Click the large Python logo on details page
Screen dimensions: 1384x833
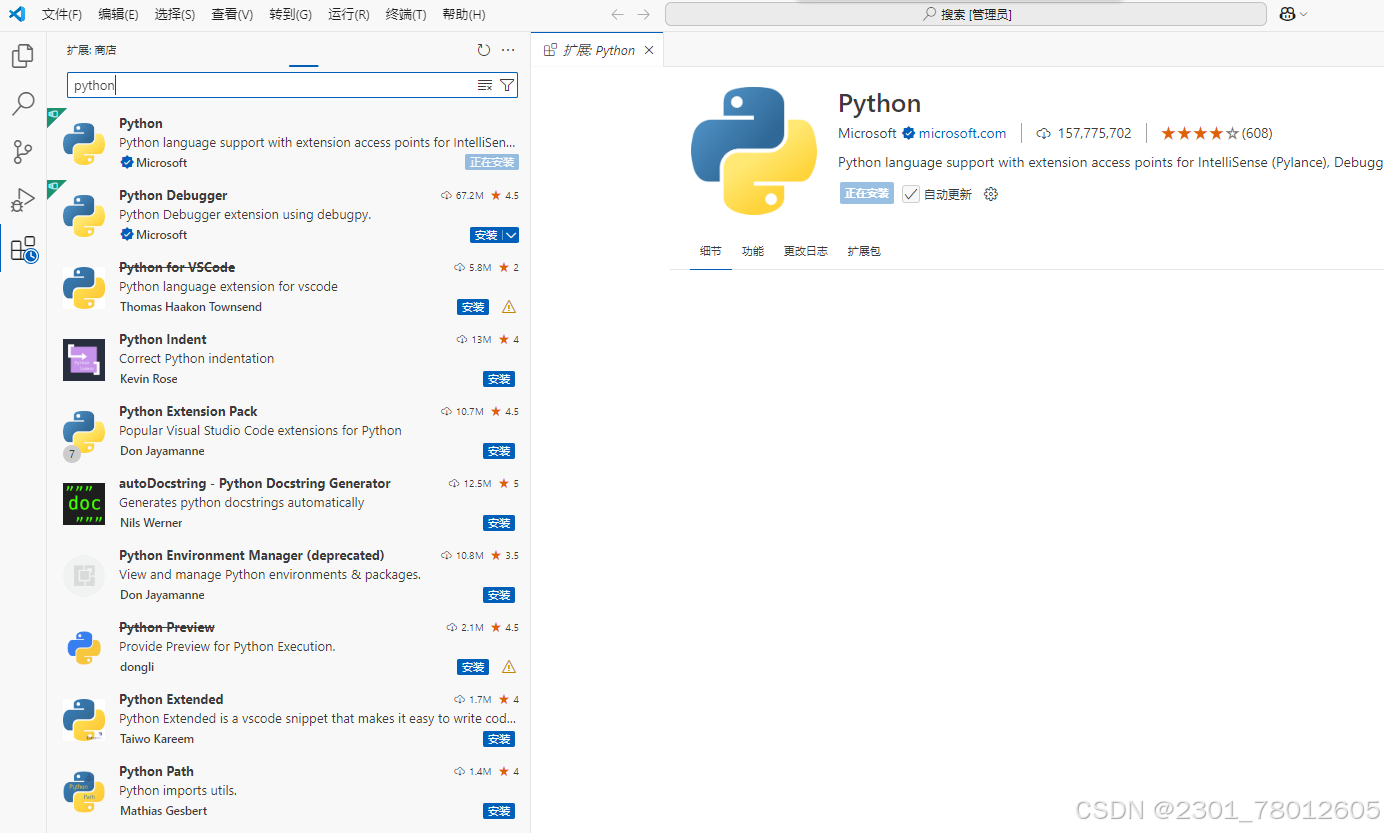point(754,151)
